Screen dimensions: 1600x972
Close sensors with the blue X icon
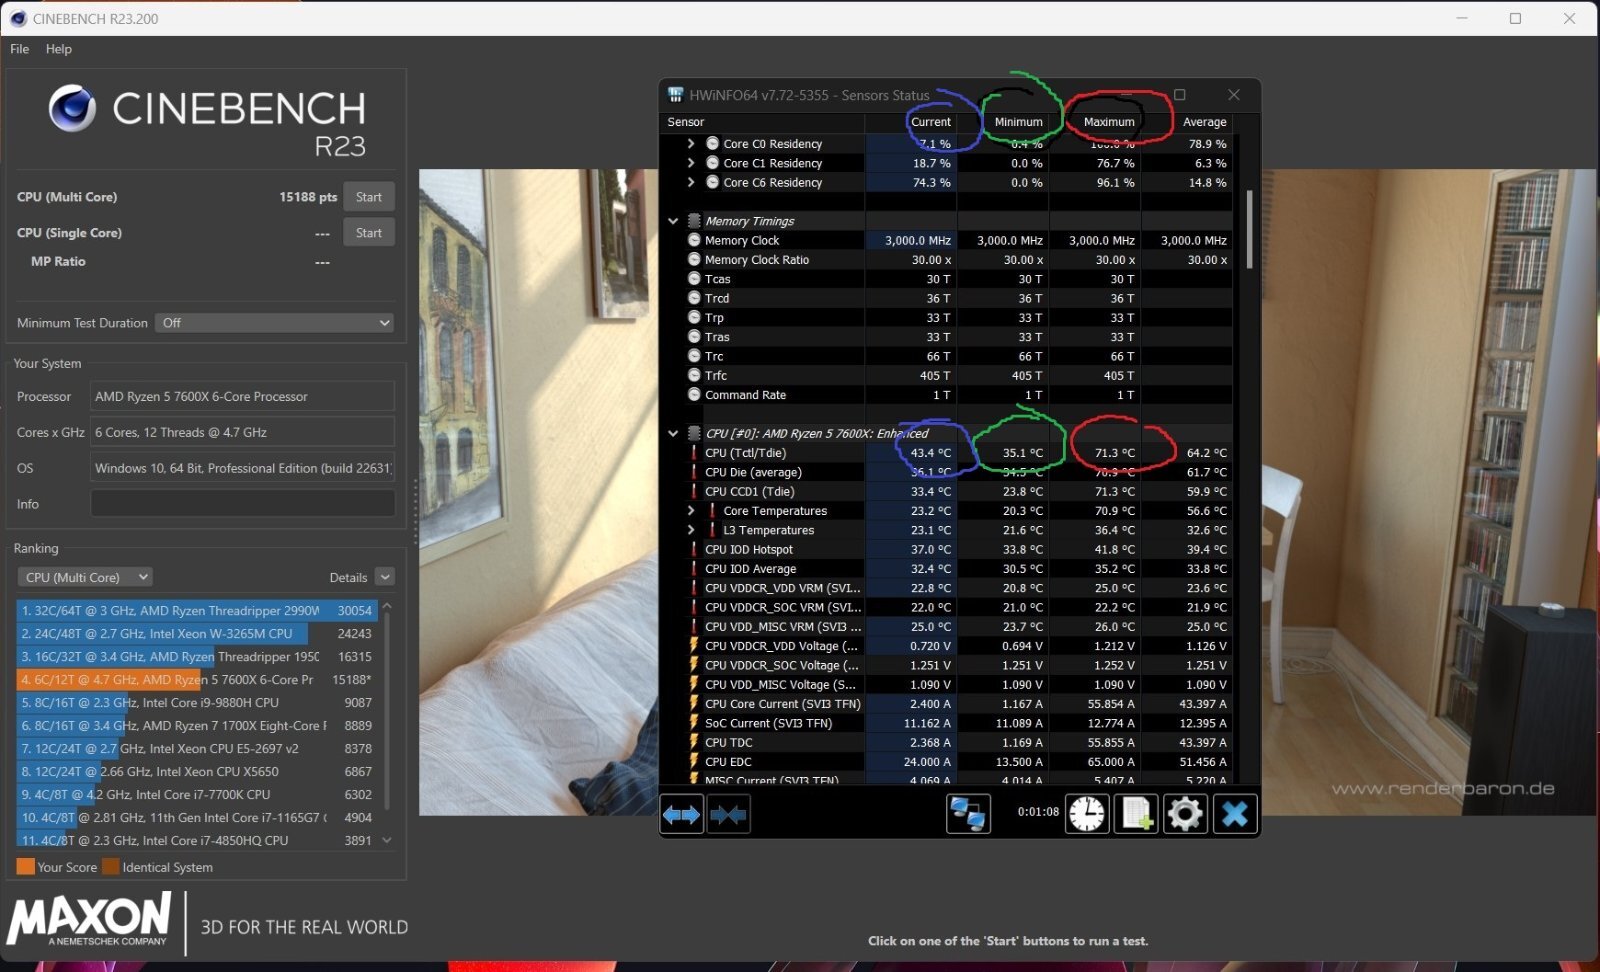pyautogui.click(x=1235, y=814)
